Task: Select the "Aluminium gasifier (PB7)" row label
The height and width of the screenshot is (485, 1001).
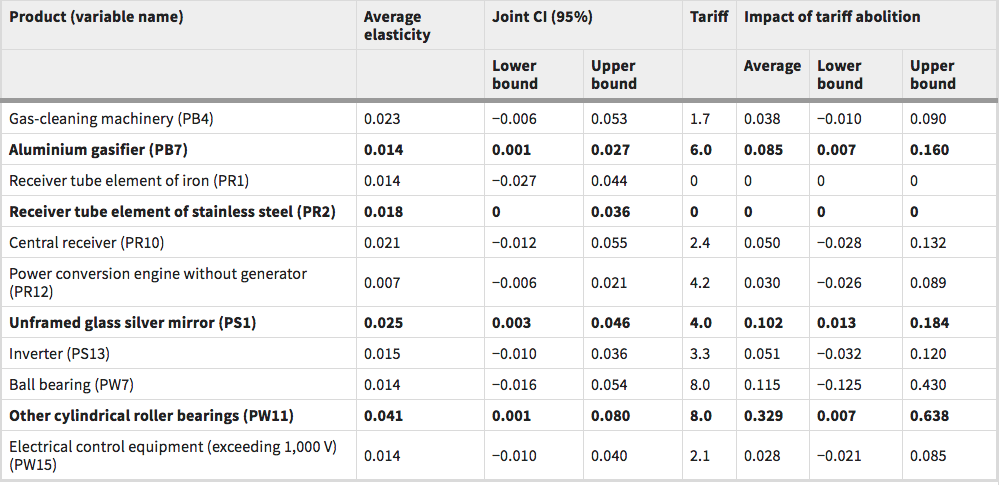Action: (99, 150)
